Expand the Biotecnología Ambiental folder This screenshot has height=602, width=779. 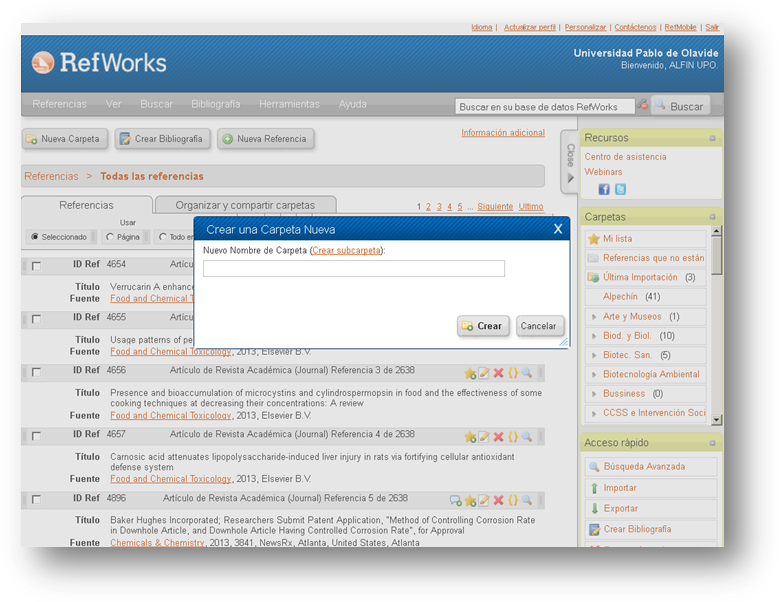pos(594,375)
